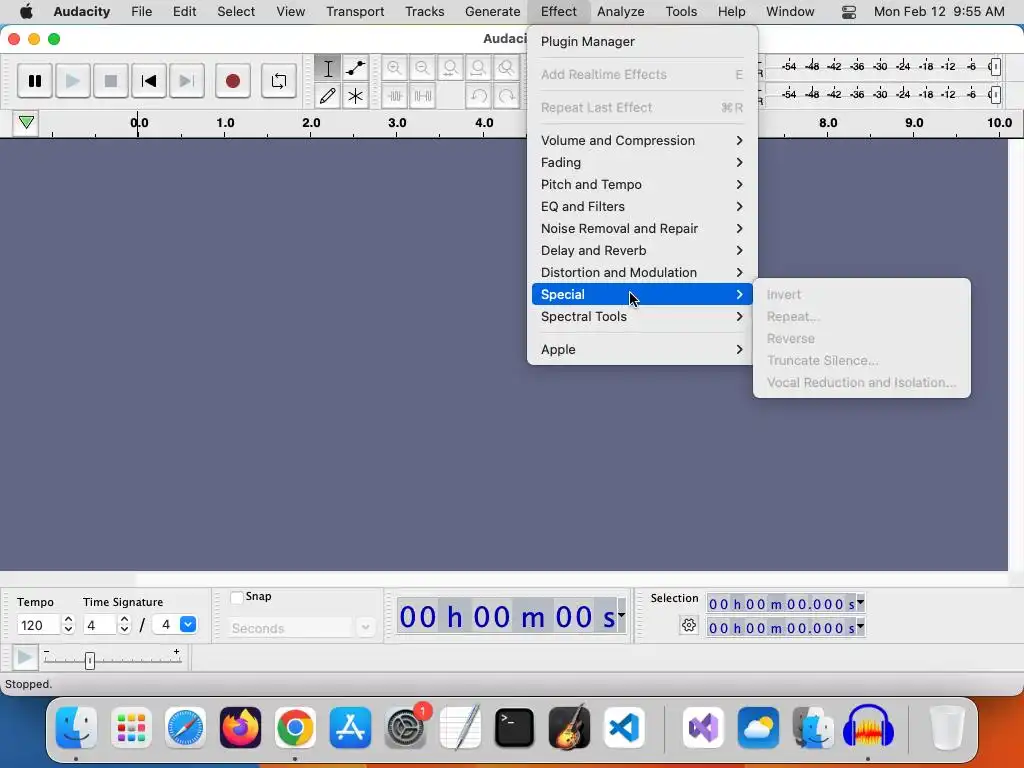Select the Envelope tool
The width and height of the screenshot is (1024, 768).
tap(355, 68)
